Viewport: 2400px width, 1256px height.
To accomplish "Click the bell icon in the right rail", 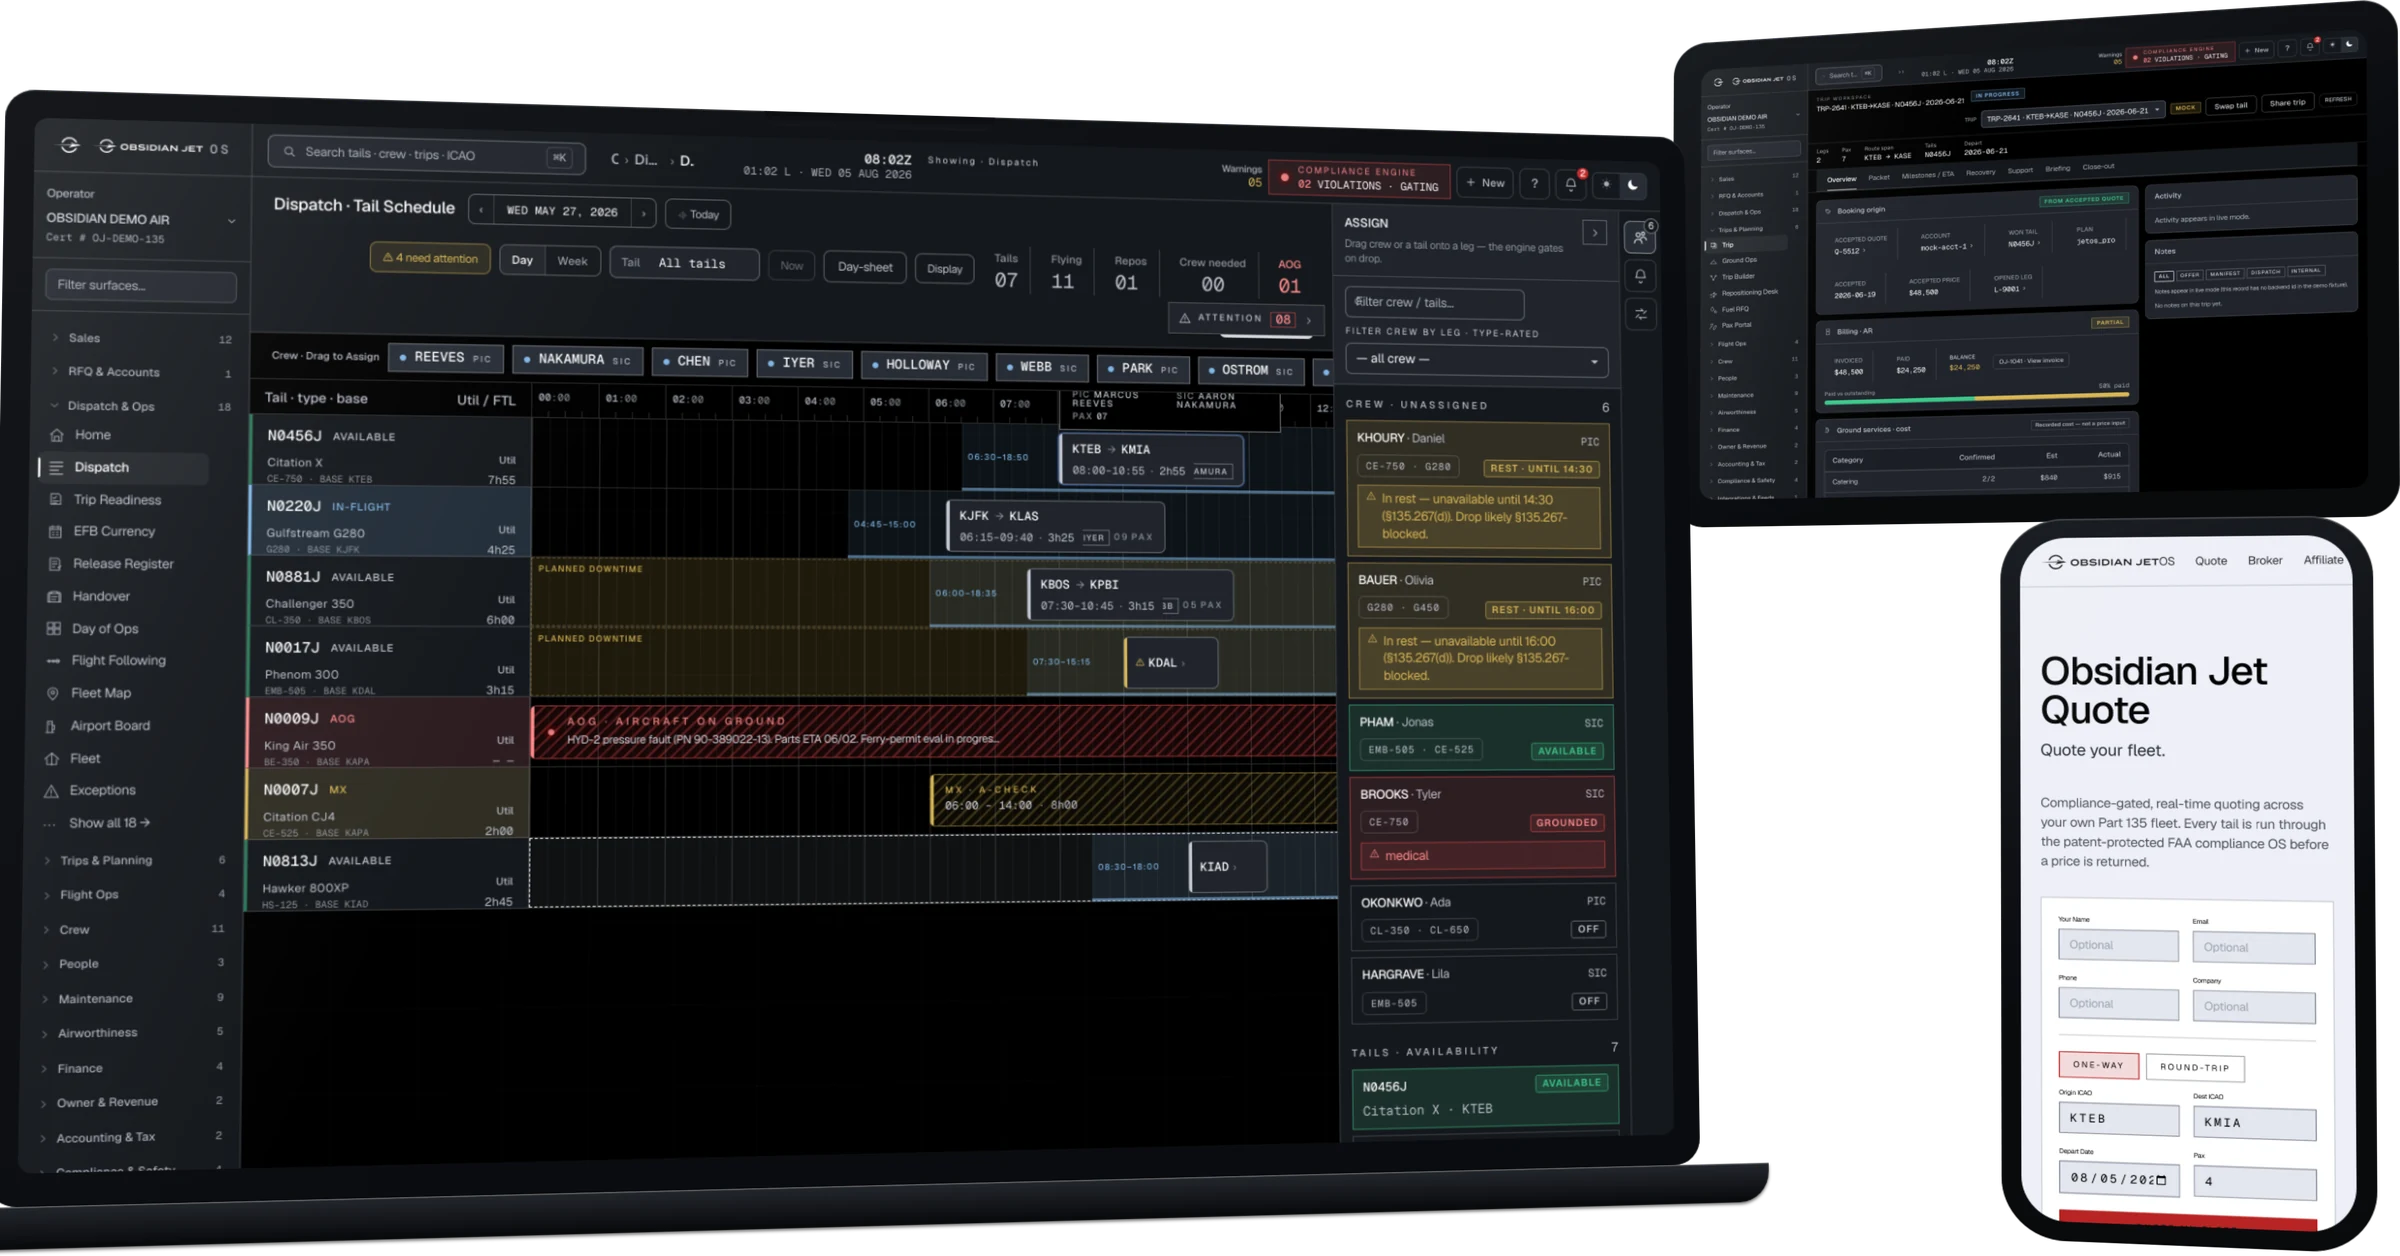I will pyautogui.click(x=1641, y=276).
